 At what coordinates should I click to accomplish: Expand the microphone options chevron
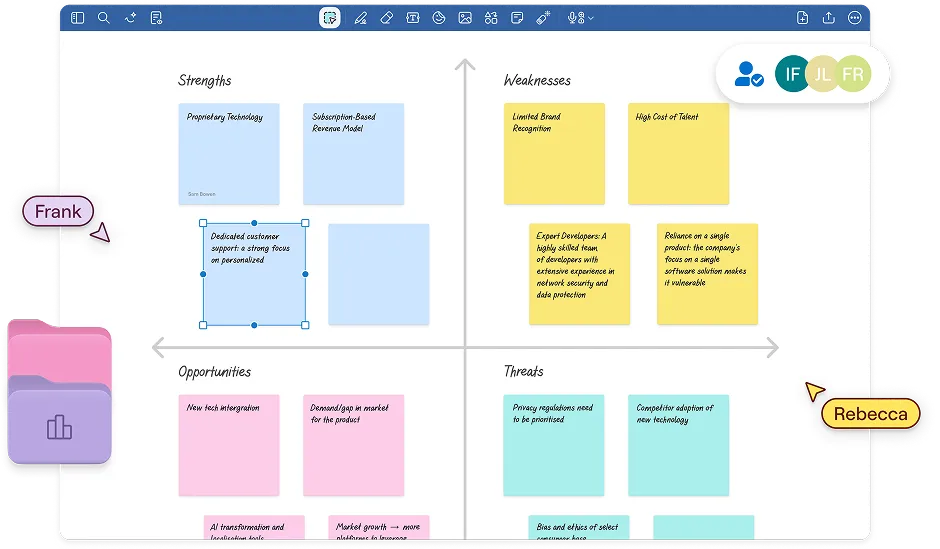pyautogui.click(x=591, y=19)
